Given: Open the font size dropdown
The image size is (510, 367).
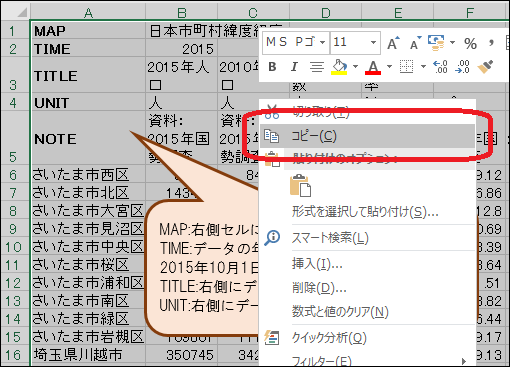Looking at the screenshot, I should coord(373,43).
